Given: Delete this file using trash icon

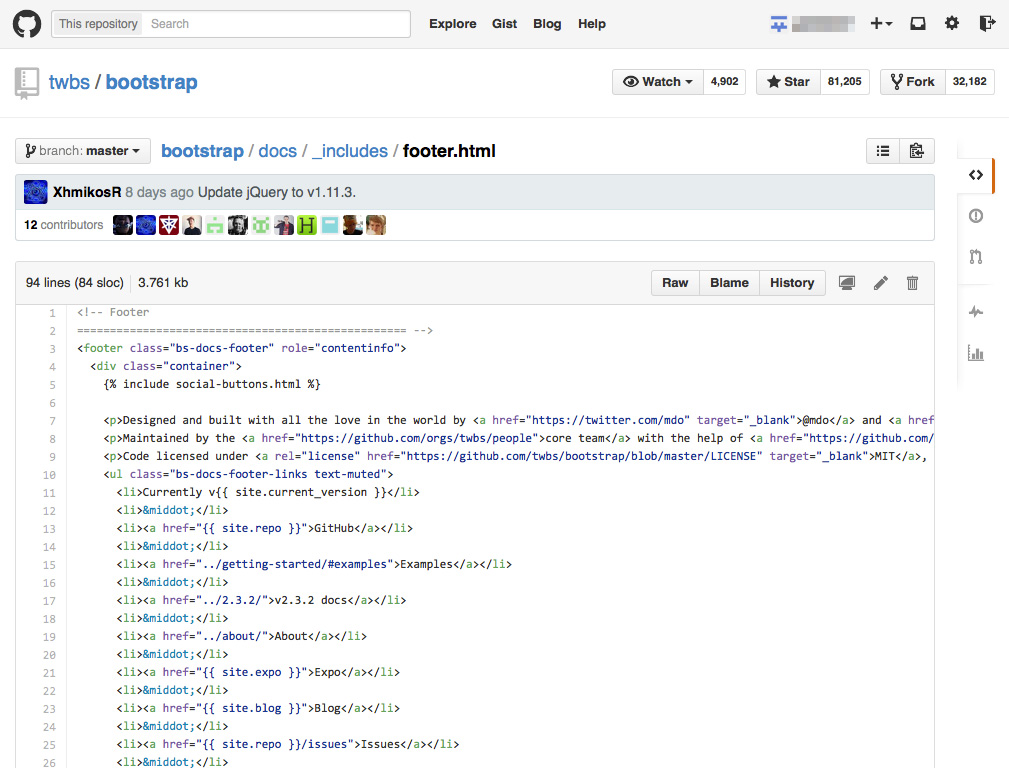Looking at the screenshot, I should tap(912, 283).
